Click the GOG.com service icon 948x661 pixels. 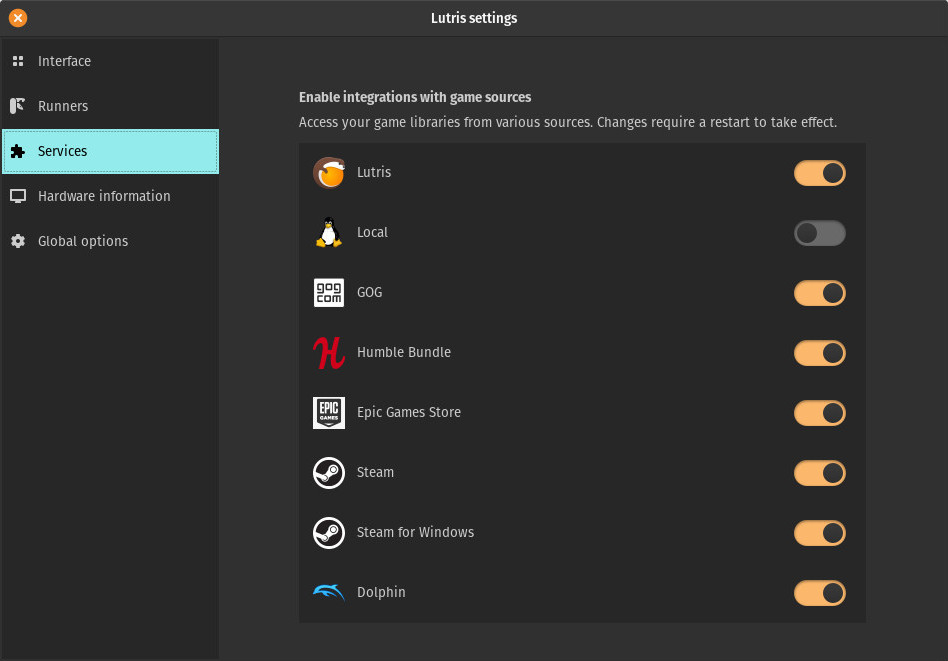click(328, 292)
